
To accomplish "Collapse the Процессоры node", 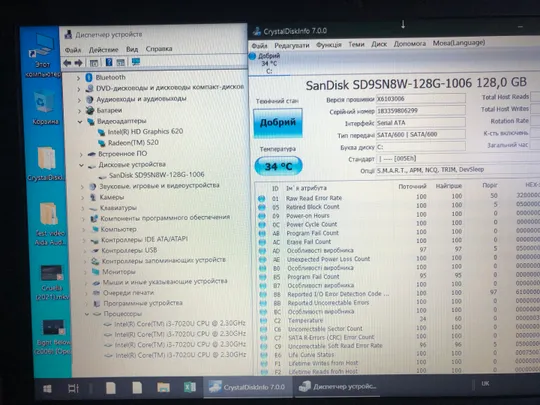I will tap(87, 314).
